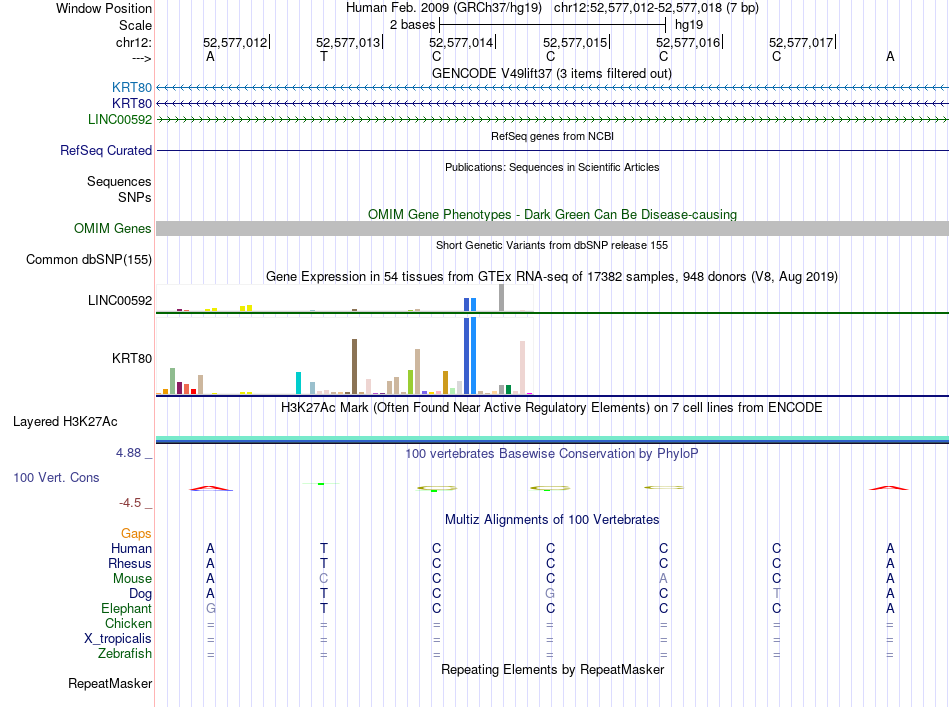The width and height of the screenshot is (950, 707).
Task: Click the tall brown bar in KRT80 expression chart
Action: pos(354,367)
